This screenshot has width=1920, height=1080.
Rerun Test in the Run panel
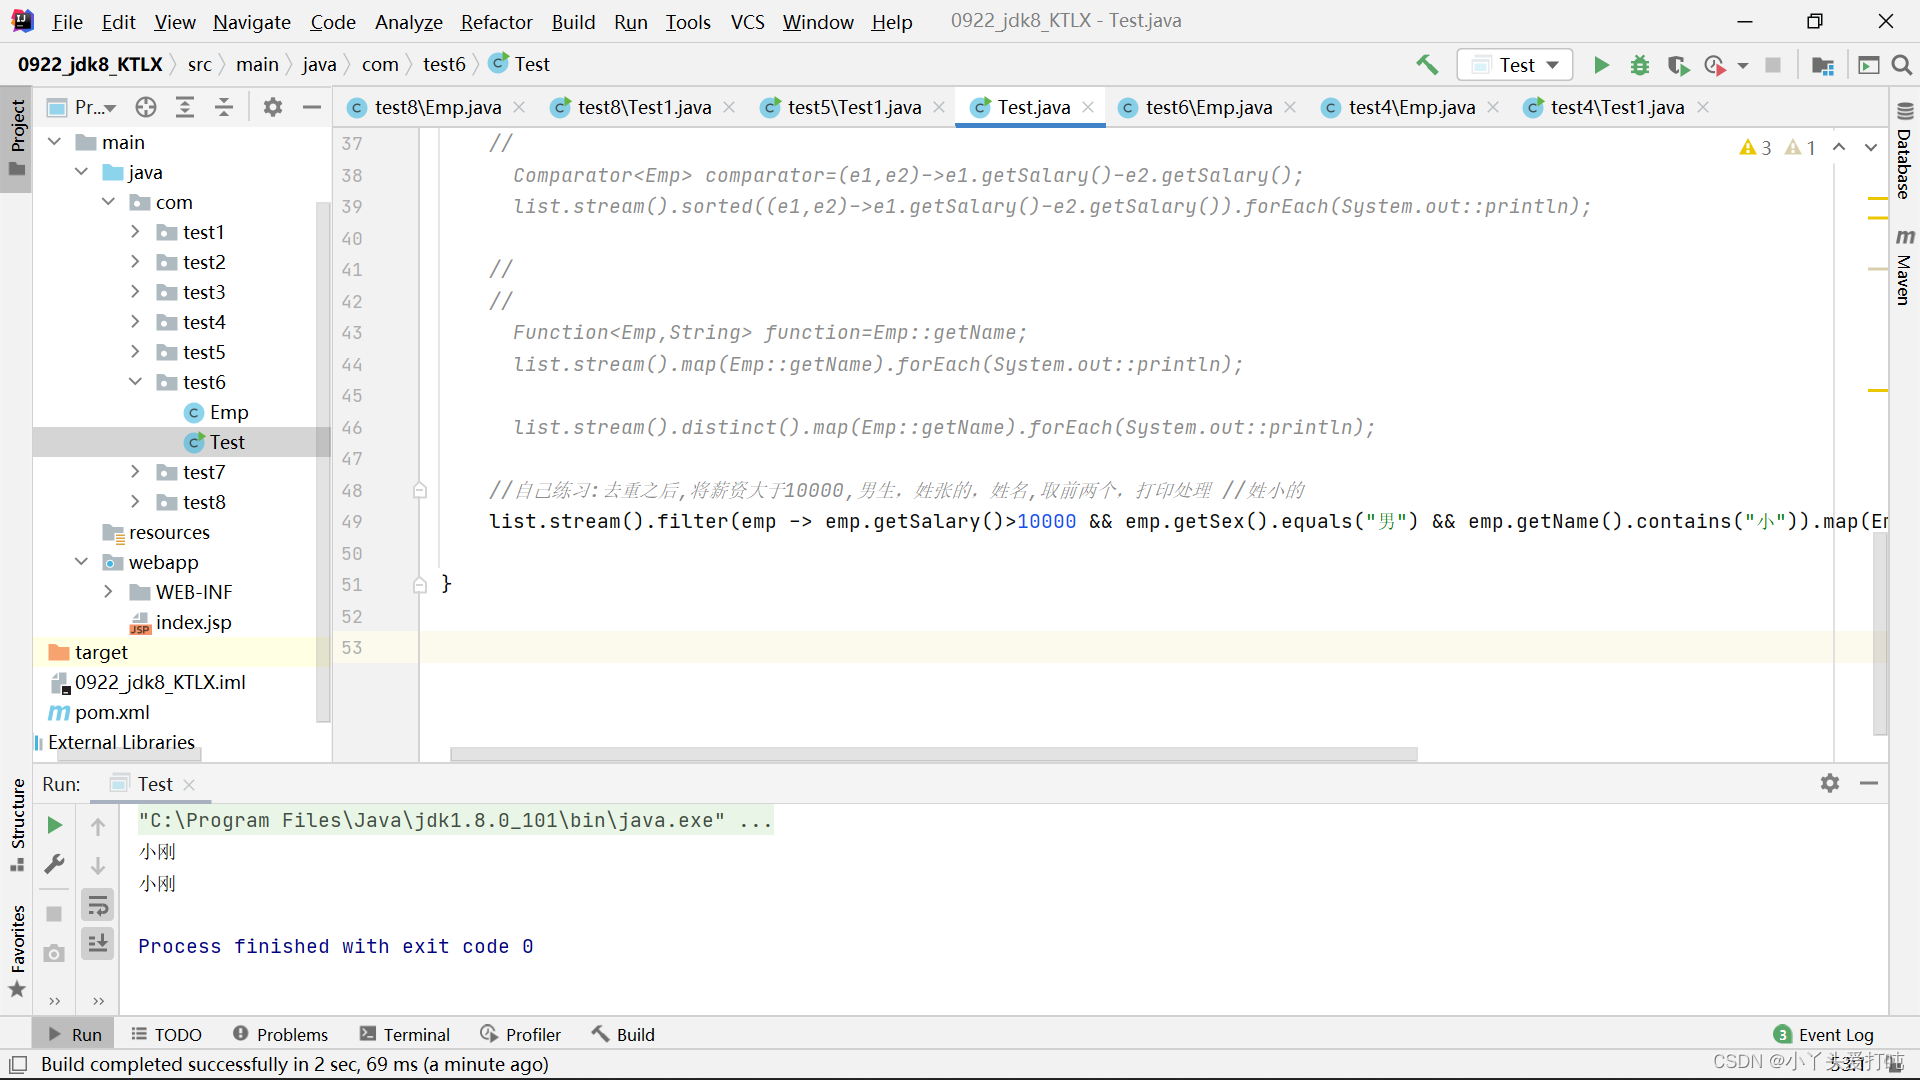click(x=55, y=825)
